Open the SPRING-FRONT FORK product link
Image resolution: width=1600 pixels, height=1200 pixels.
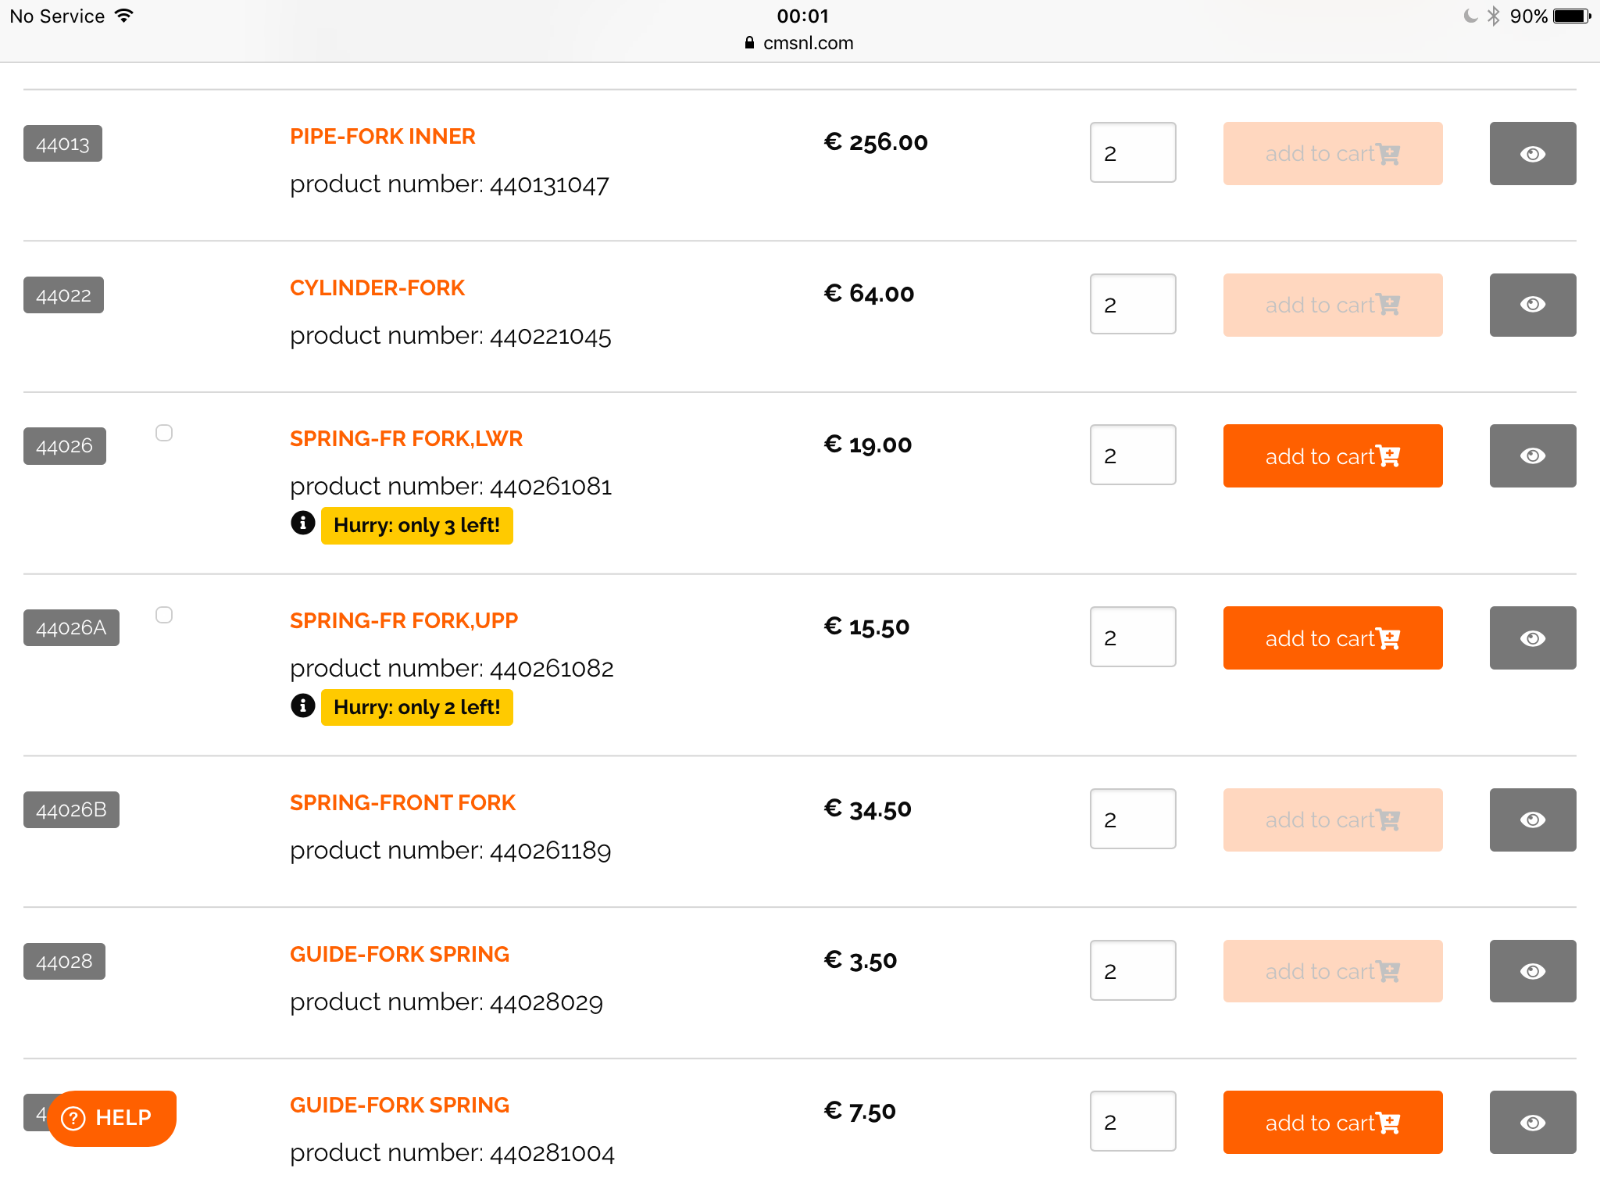[402, 803]
